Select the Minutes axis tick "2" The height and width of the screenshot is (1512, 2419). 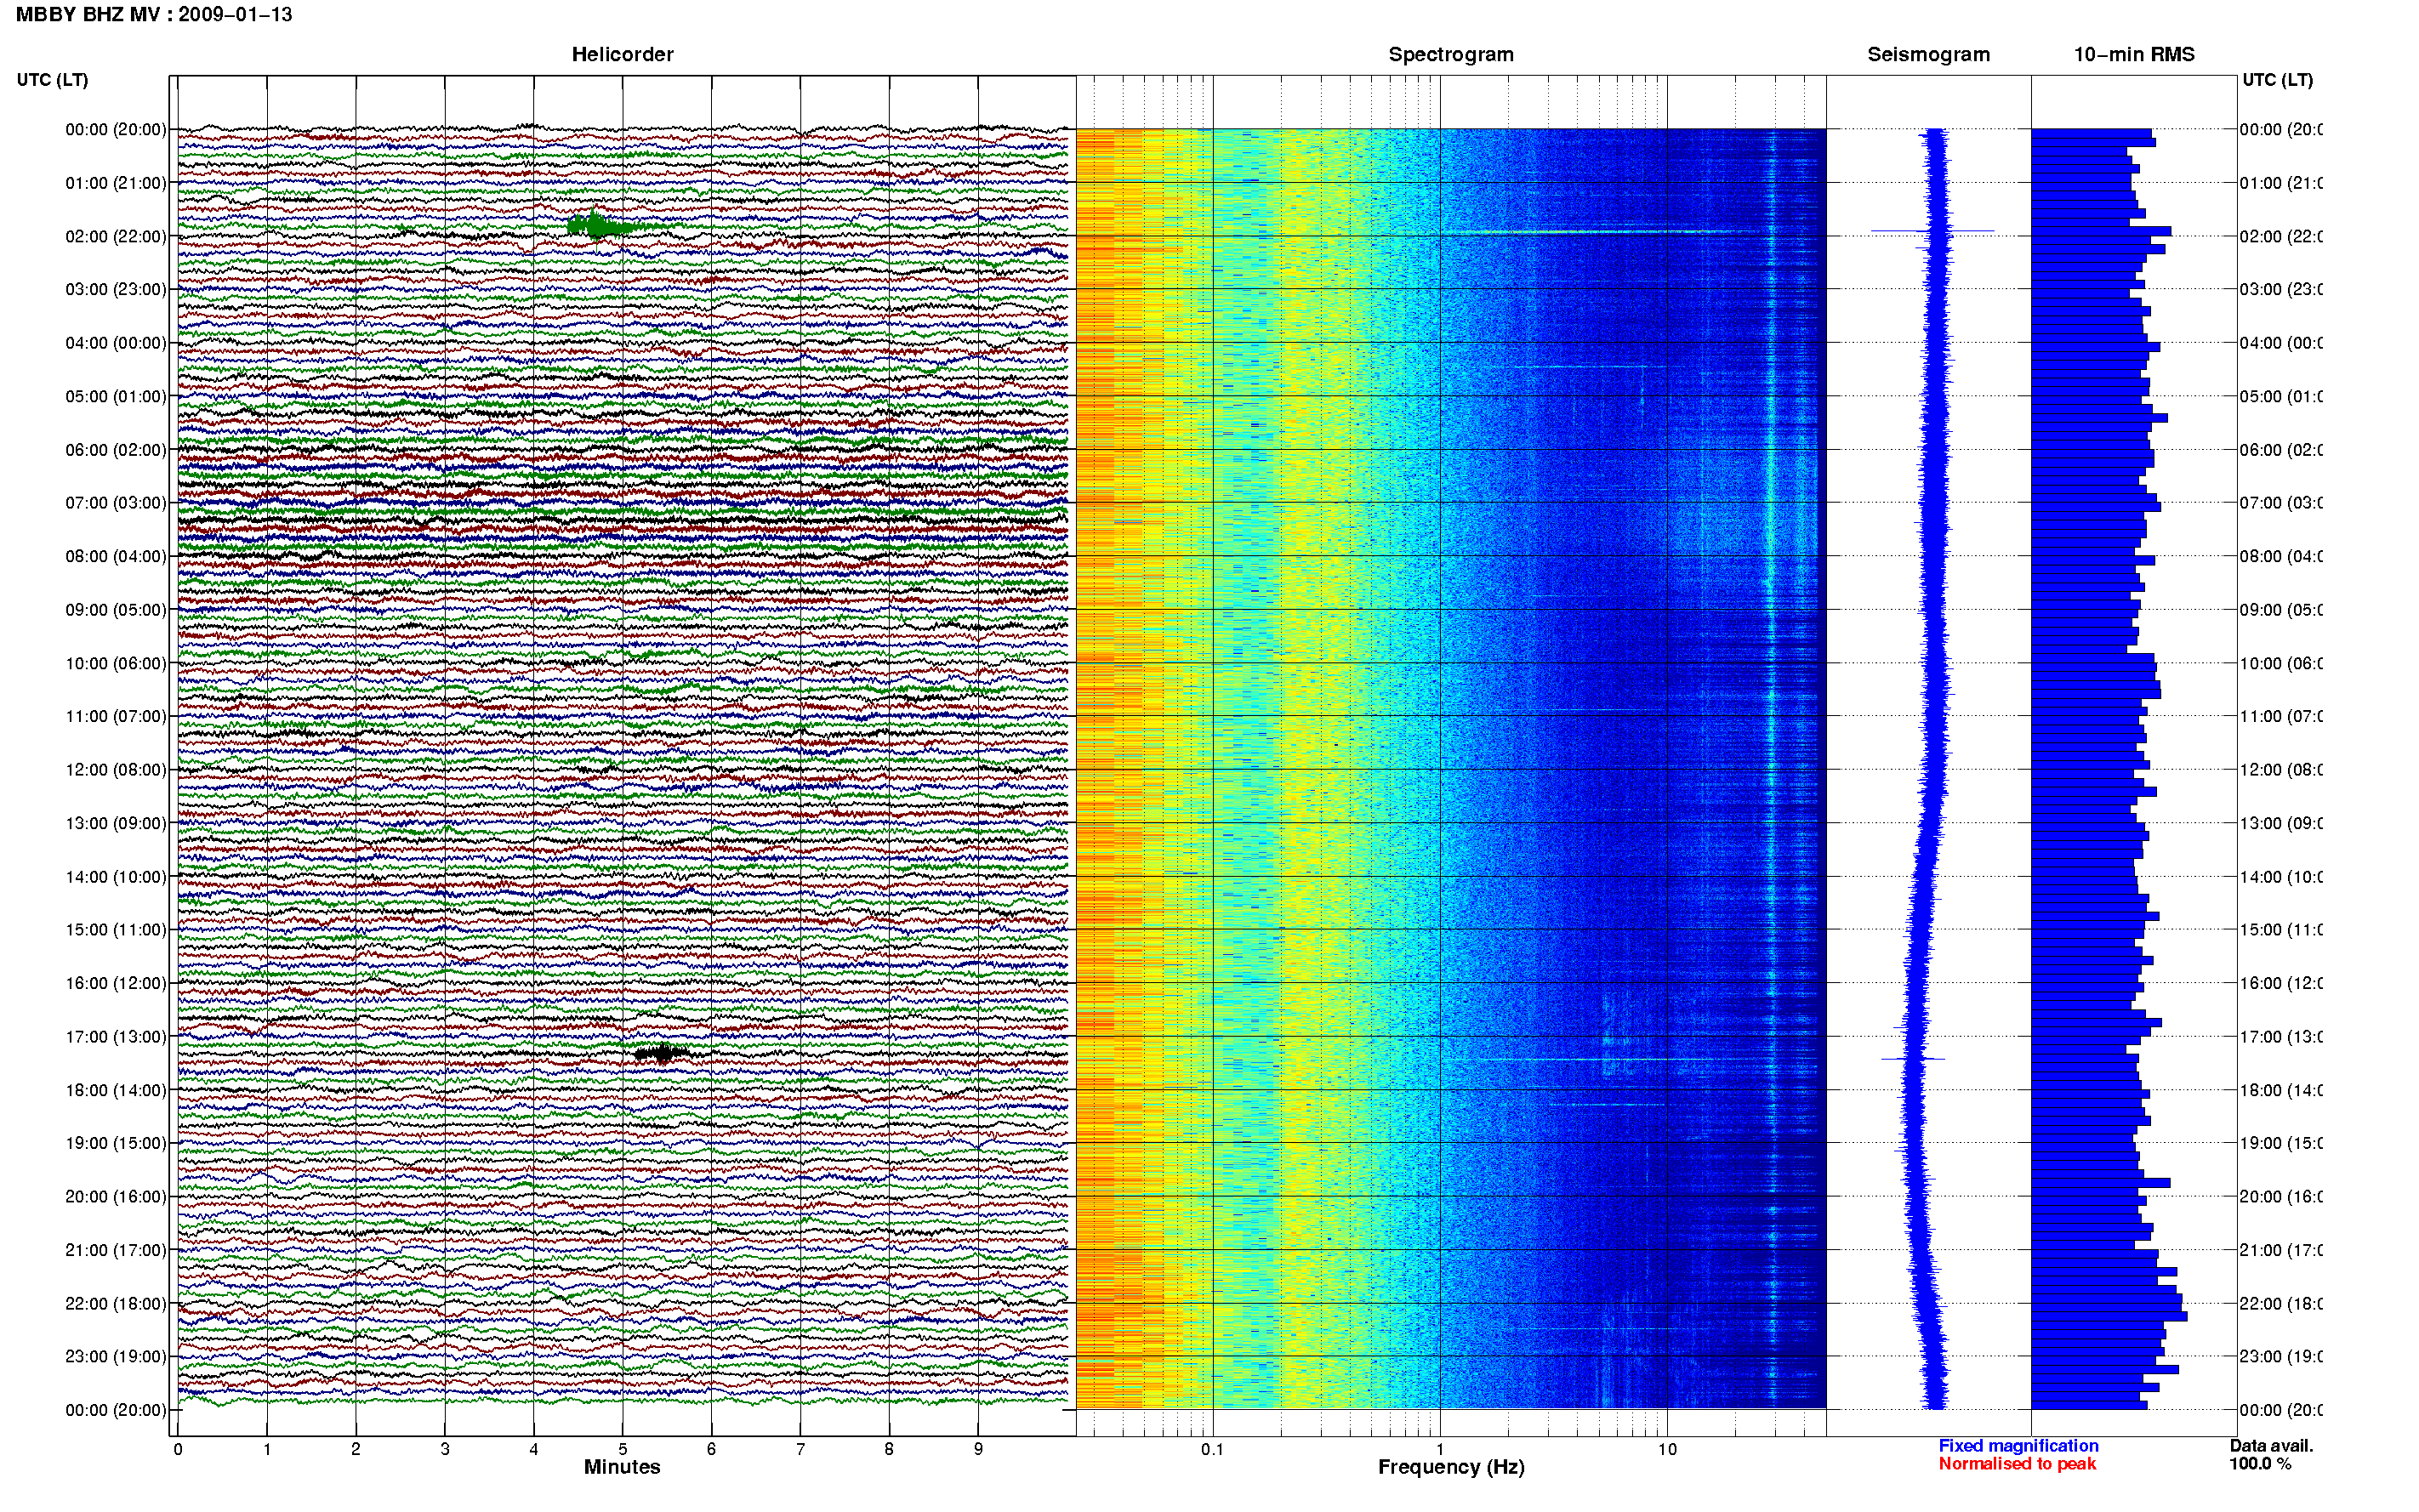[356, 1449]
